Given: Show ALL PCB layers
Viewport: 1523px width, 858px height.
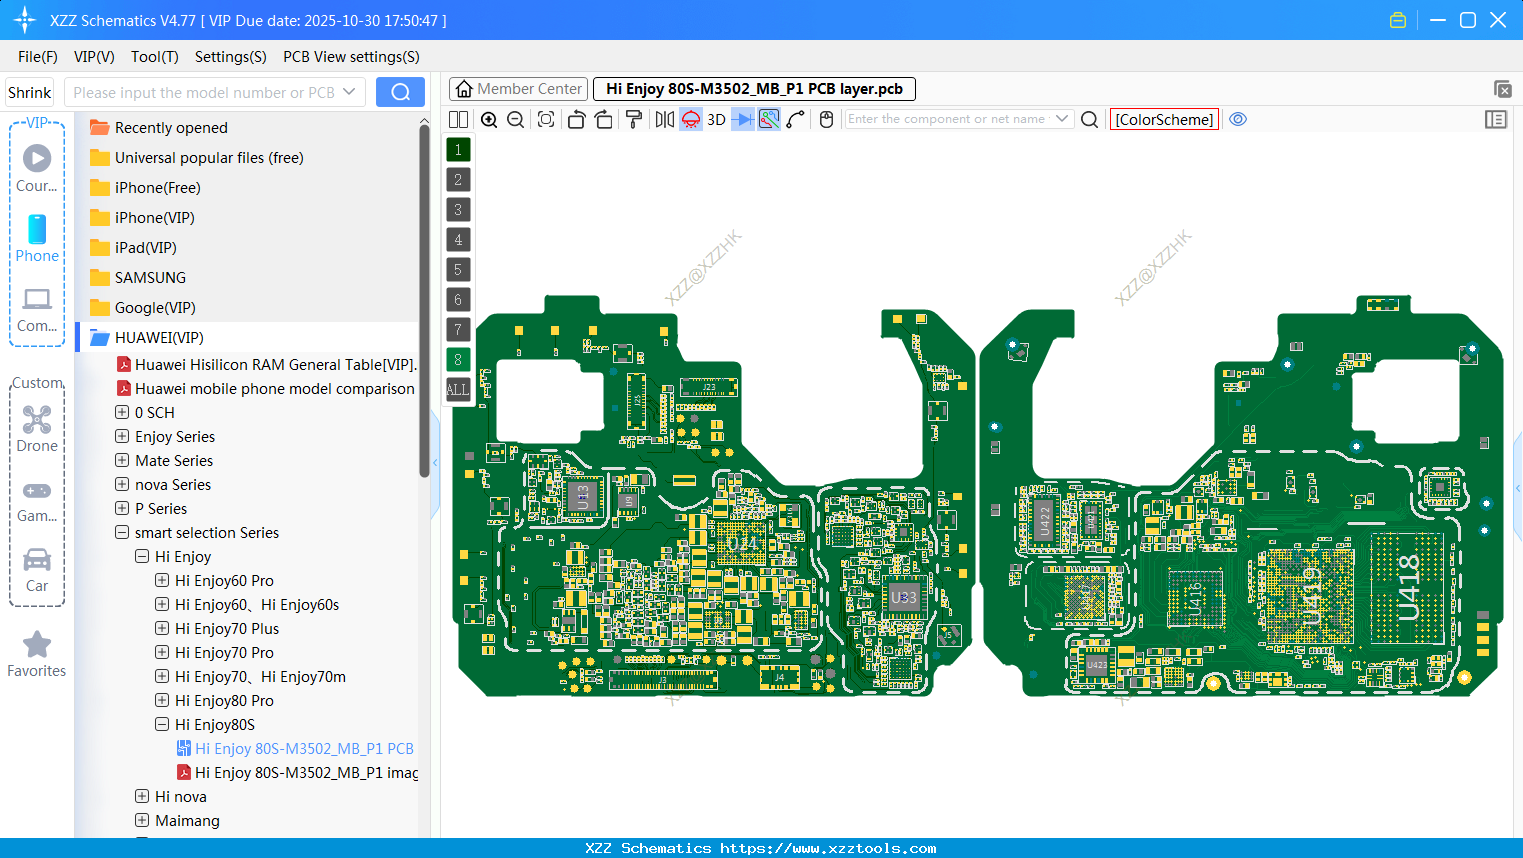Looking at the screenshot, I should 457,390.
